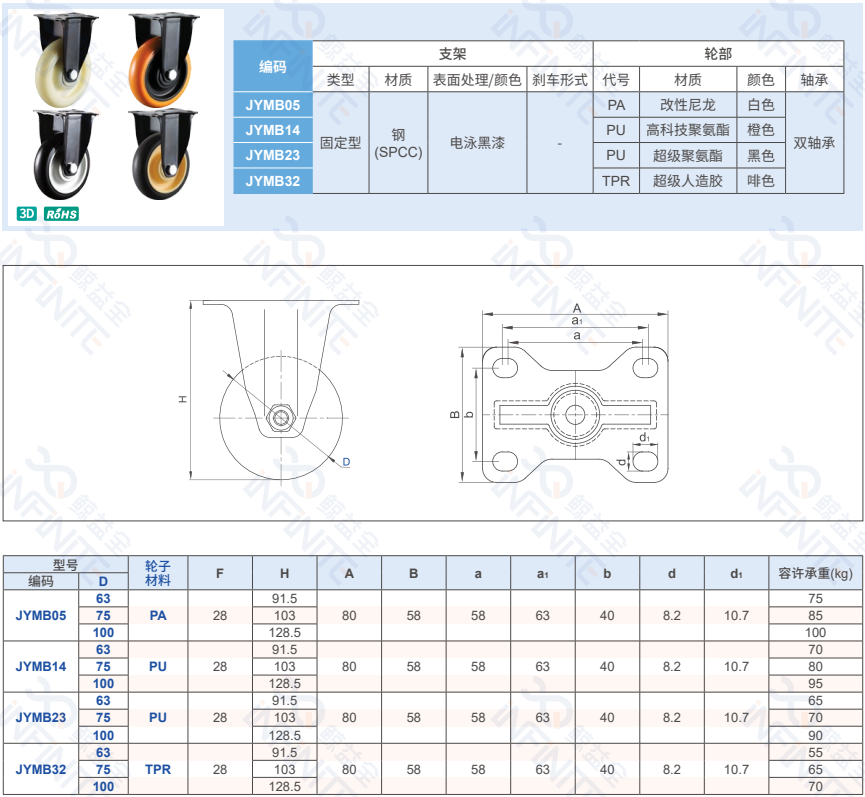Select JYMB32 in the lower dimension table
The width and height of the screenshot is (865, 797).
[x=41, y=769]
